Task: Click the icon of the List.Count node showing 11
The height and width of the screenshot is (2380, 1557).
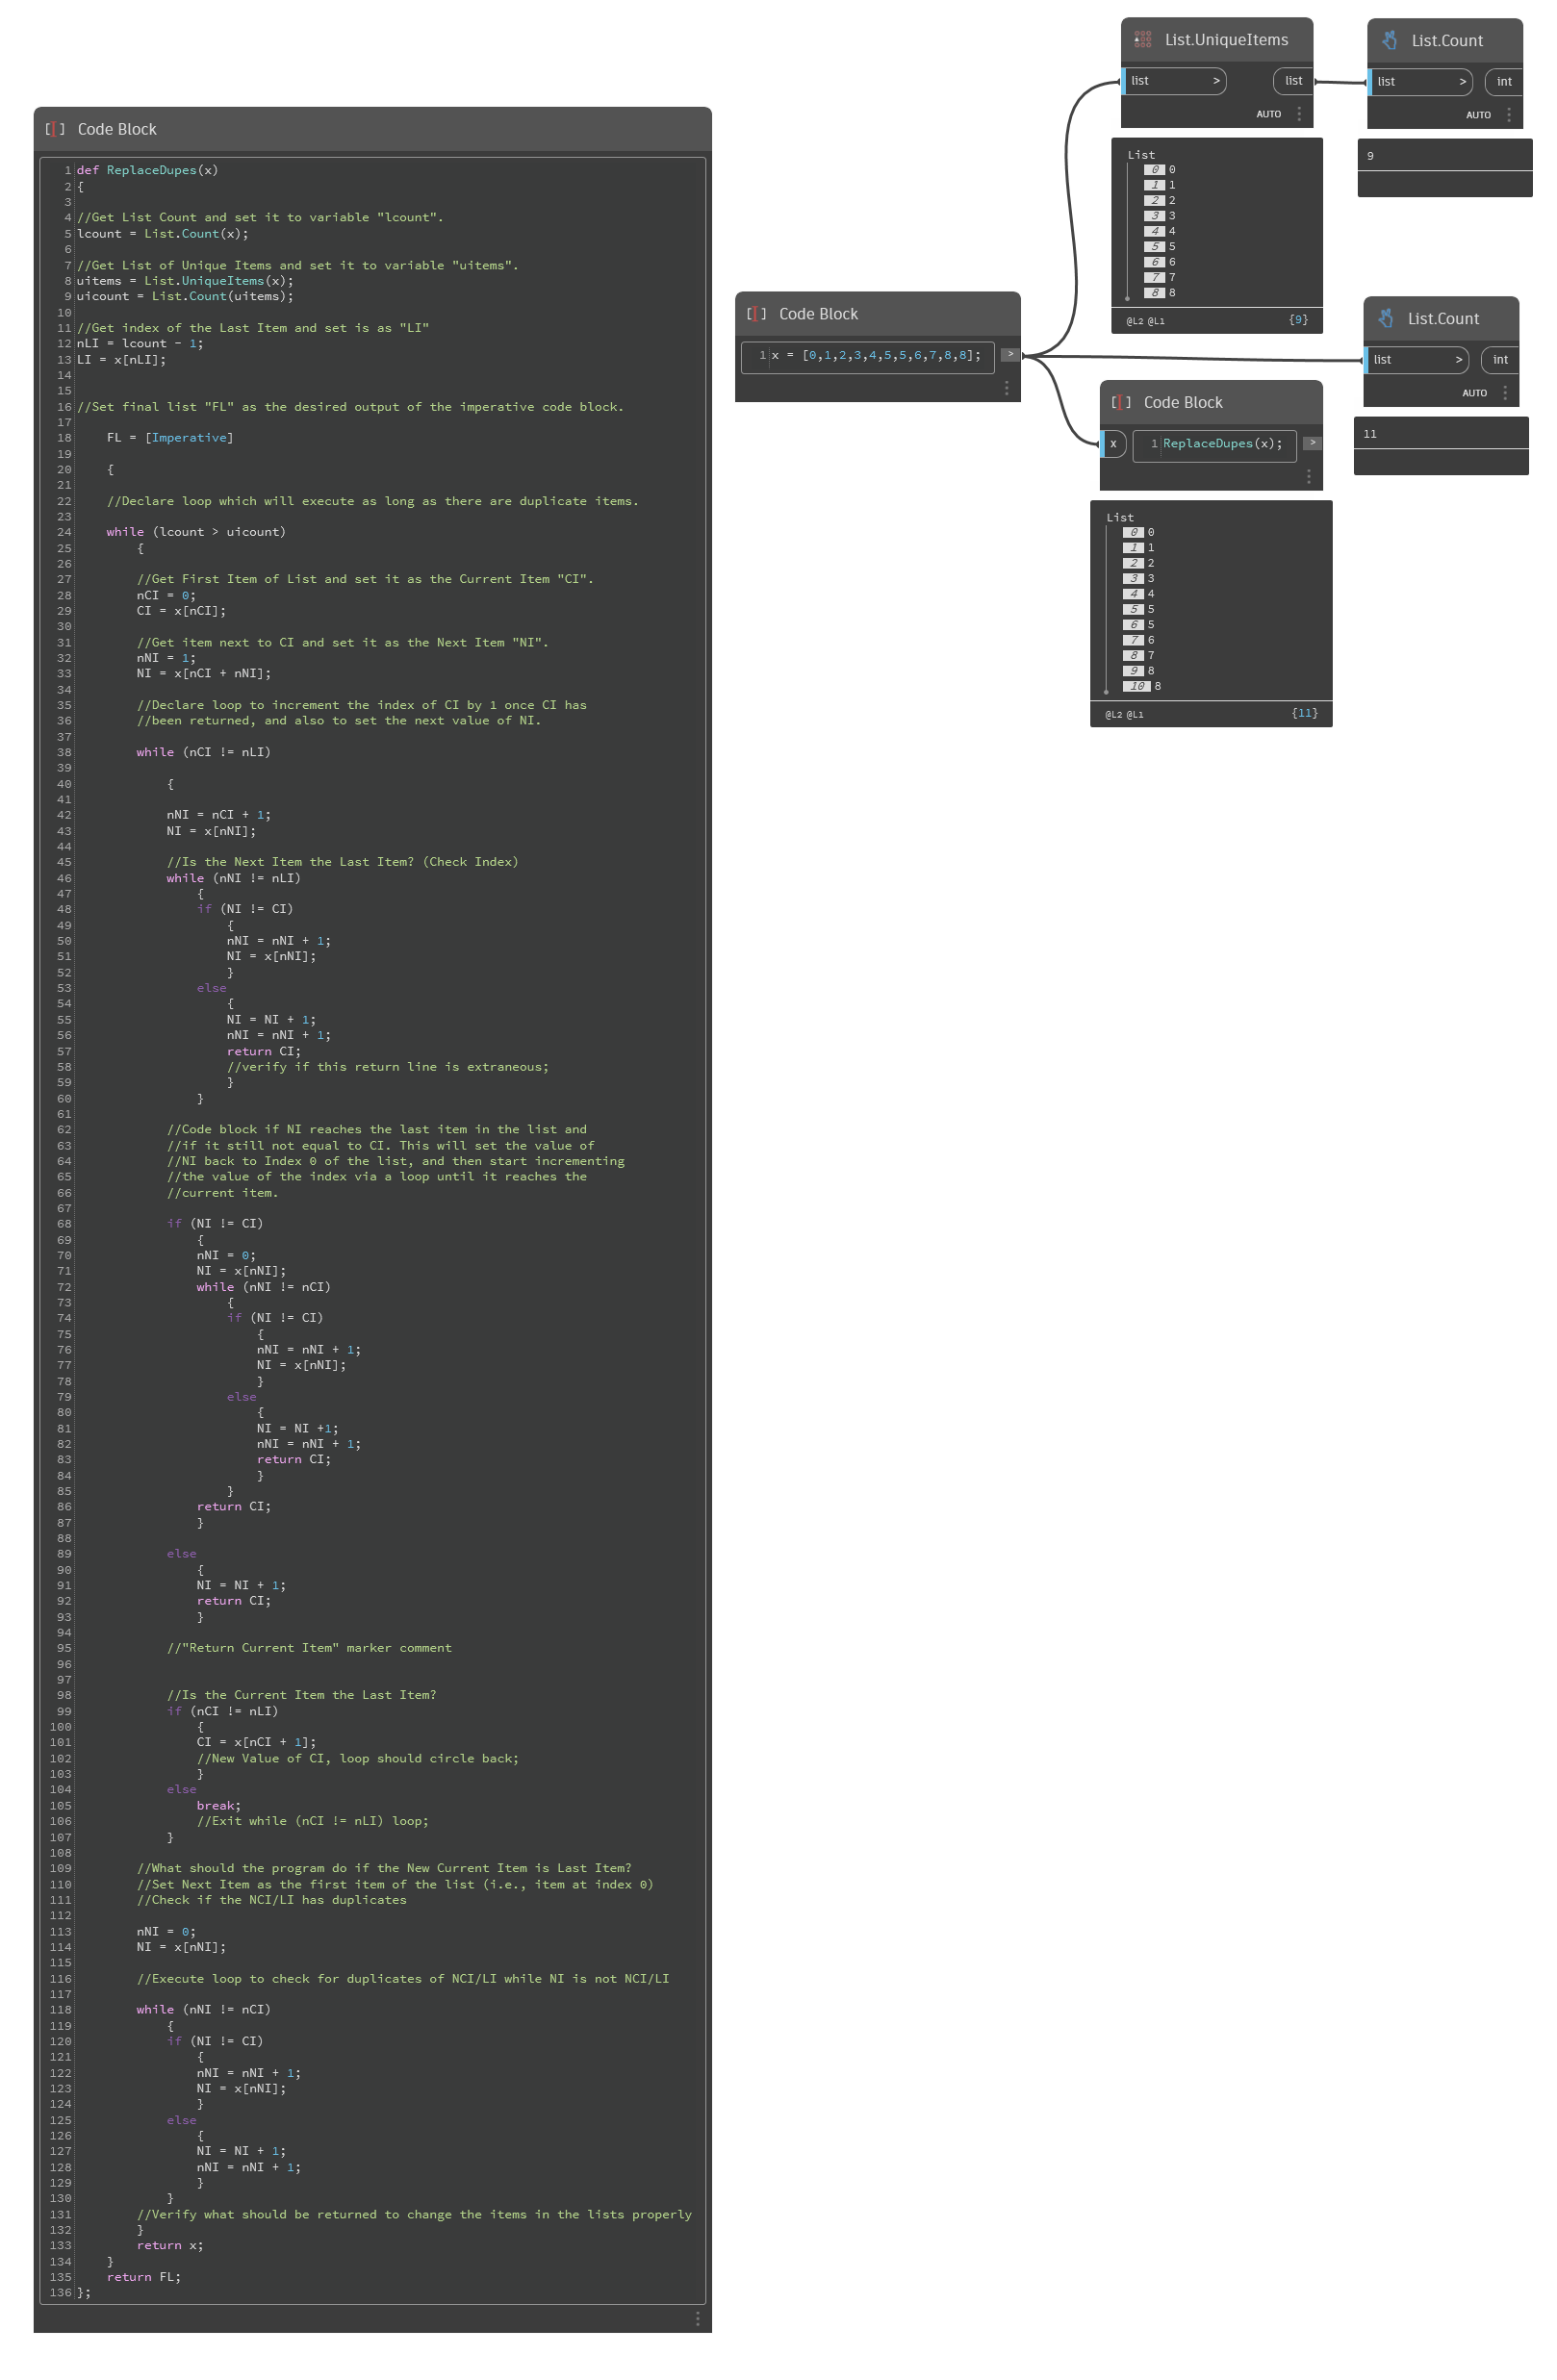Action: pyautogui.click(x=1385, y=319)
